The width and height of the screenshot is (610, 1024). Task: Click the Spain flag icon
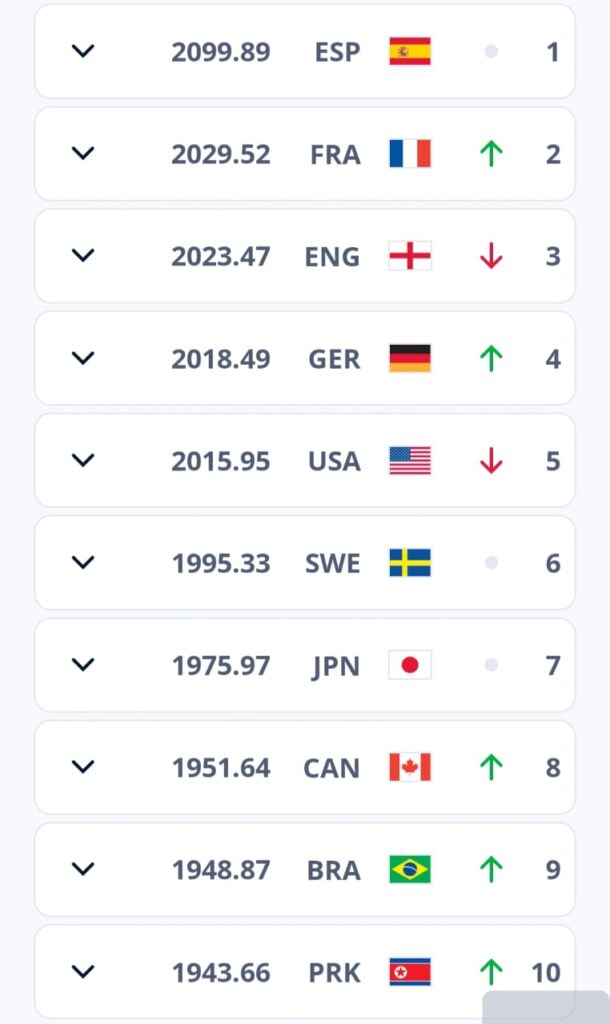click(410, 51)
